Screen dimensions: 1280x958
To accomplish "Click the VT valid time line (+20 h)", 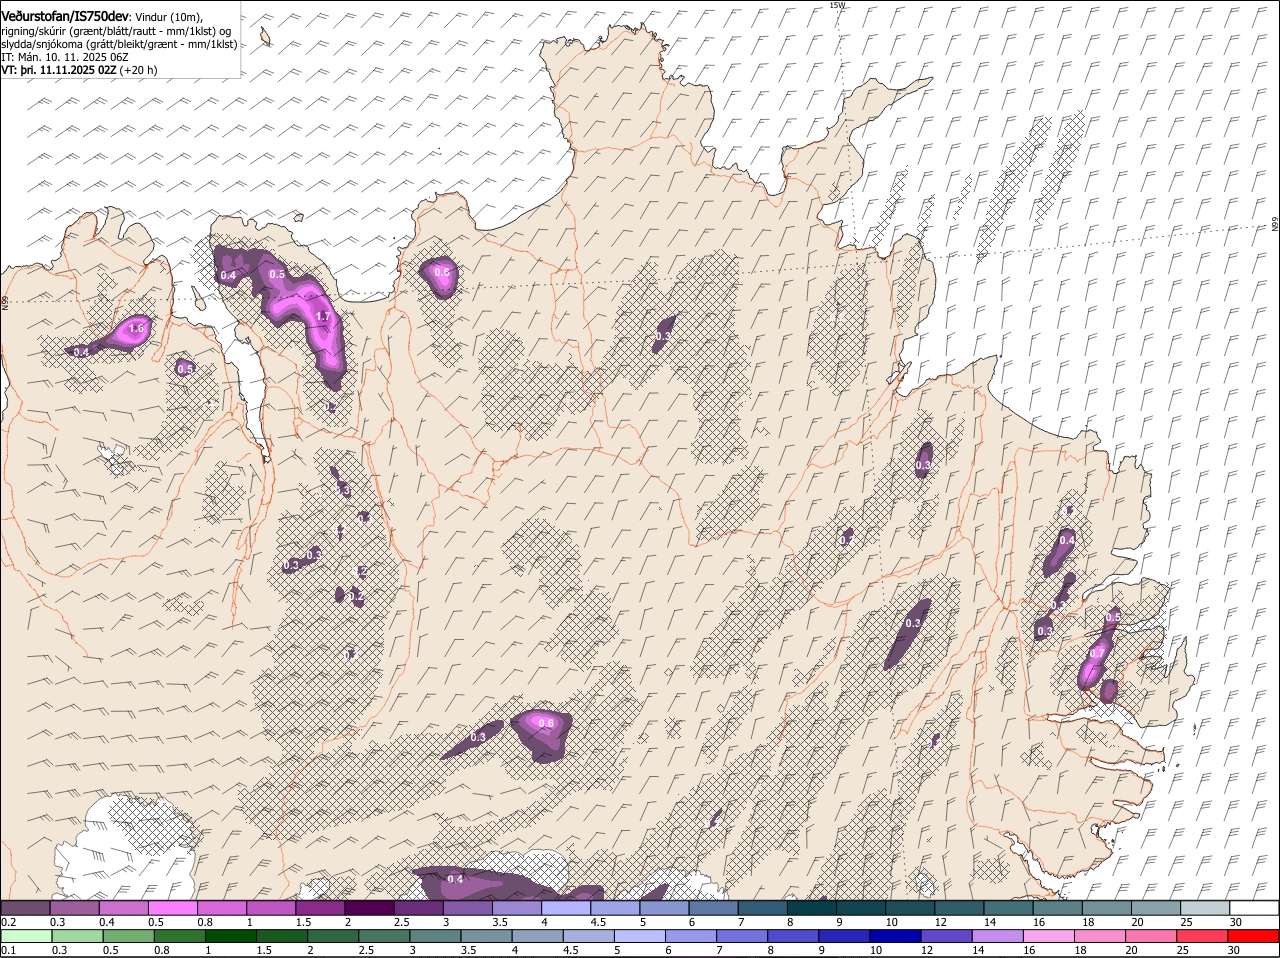I will [x=79, y=70].
